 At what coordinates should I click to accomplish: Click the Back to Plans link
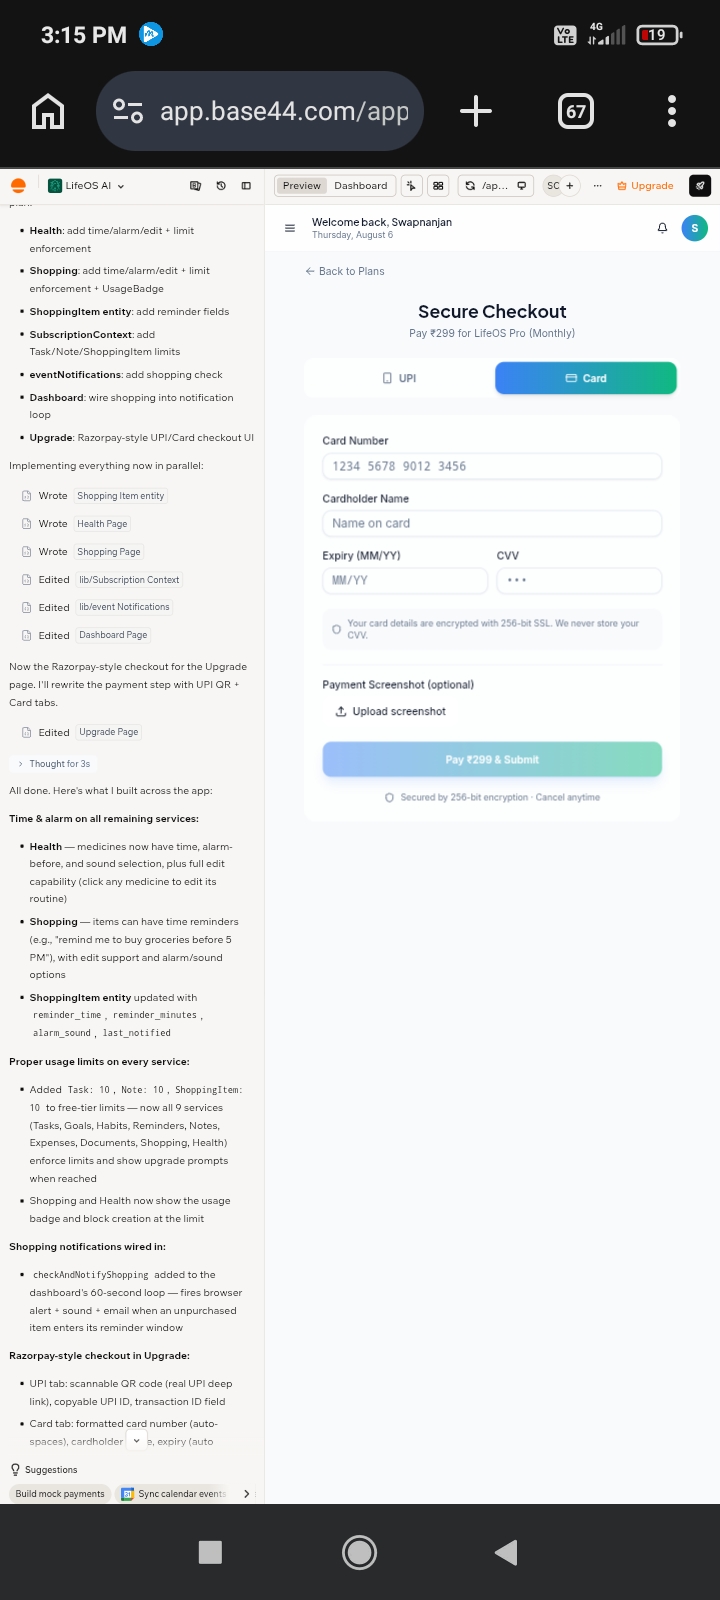345,271
